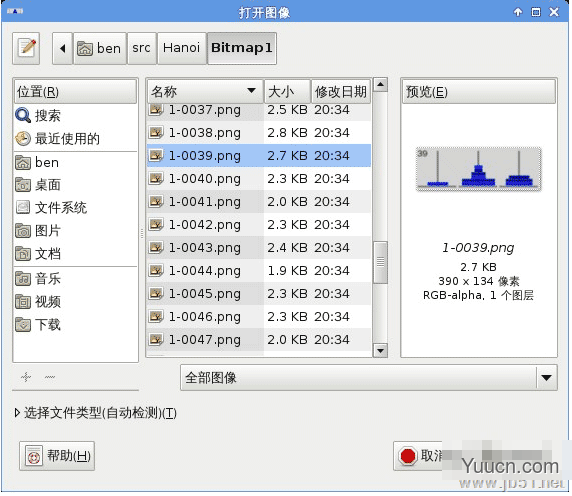This screenshot has height=496, width=572.
Task: Click the scroll up arrow of file list
Action: point(380,85)
